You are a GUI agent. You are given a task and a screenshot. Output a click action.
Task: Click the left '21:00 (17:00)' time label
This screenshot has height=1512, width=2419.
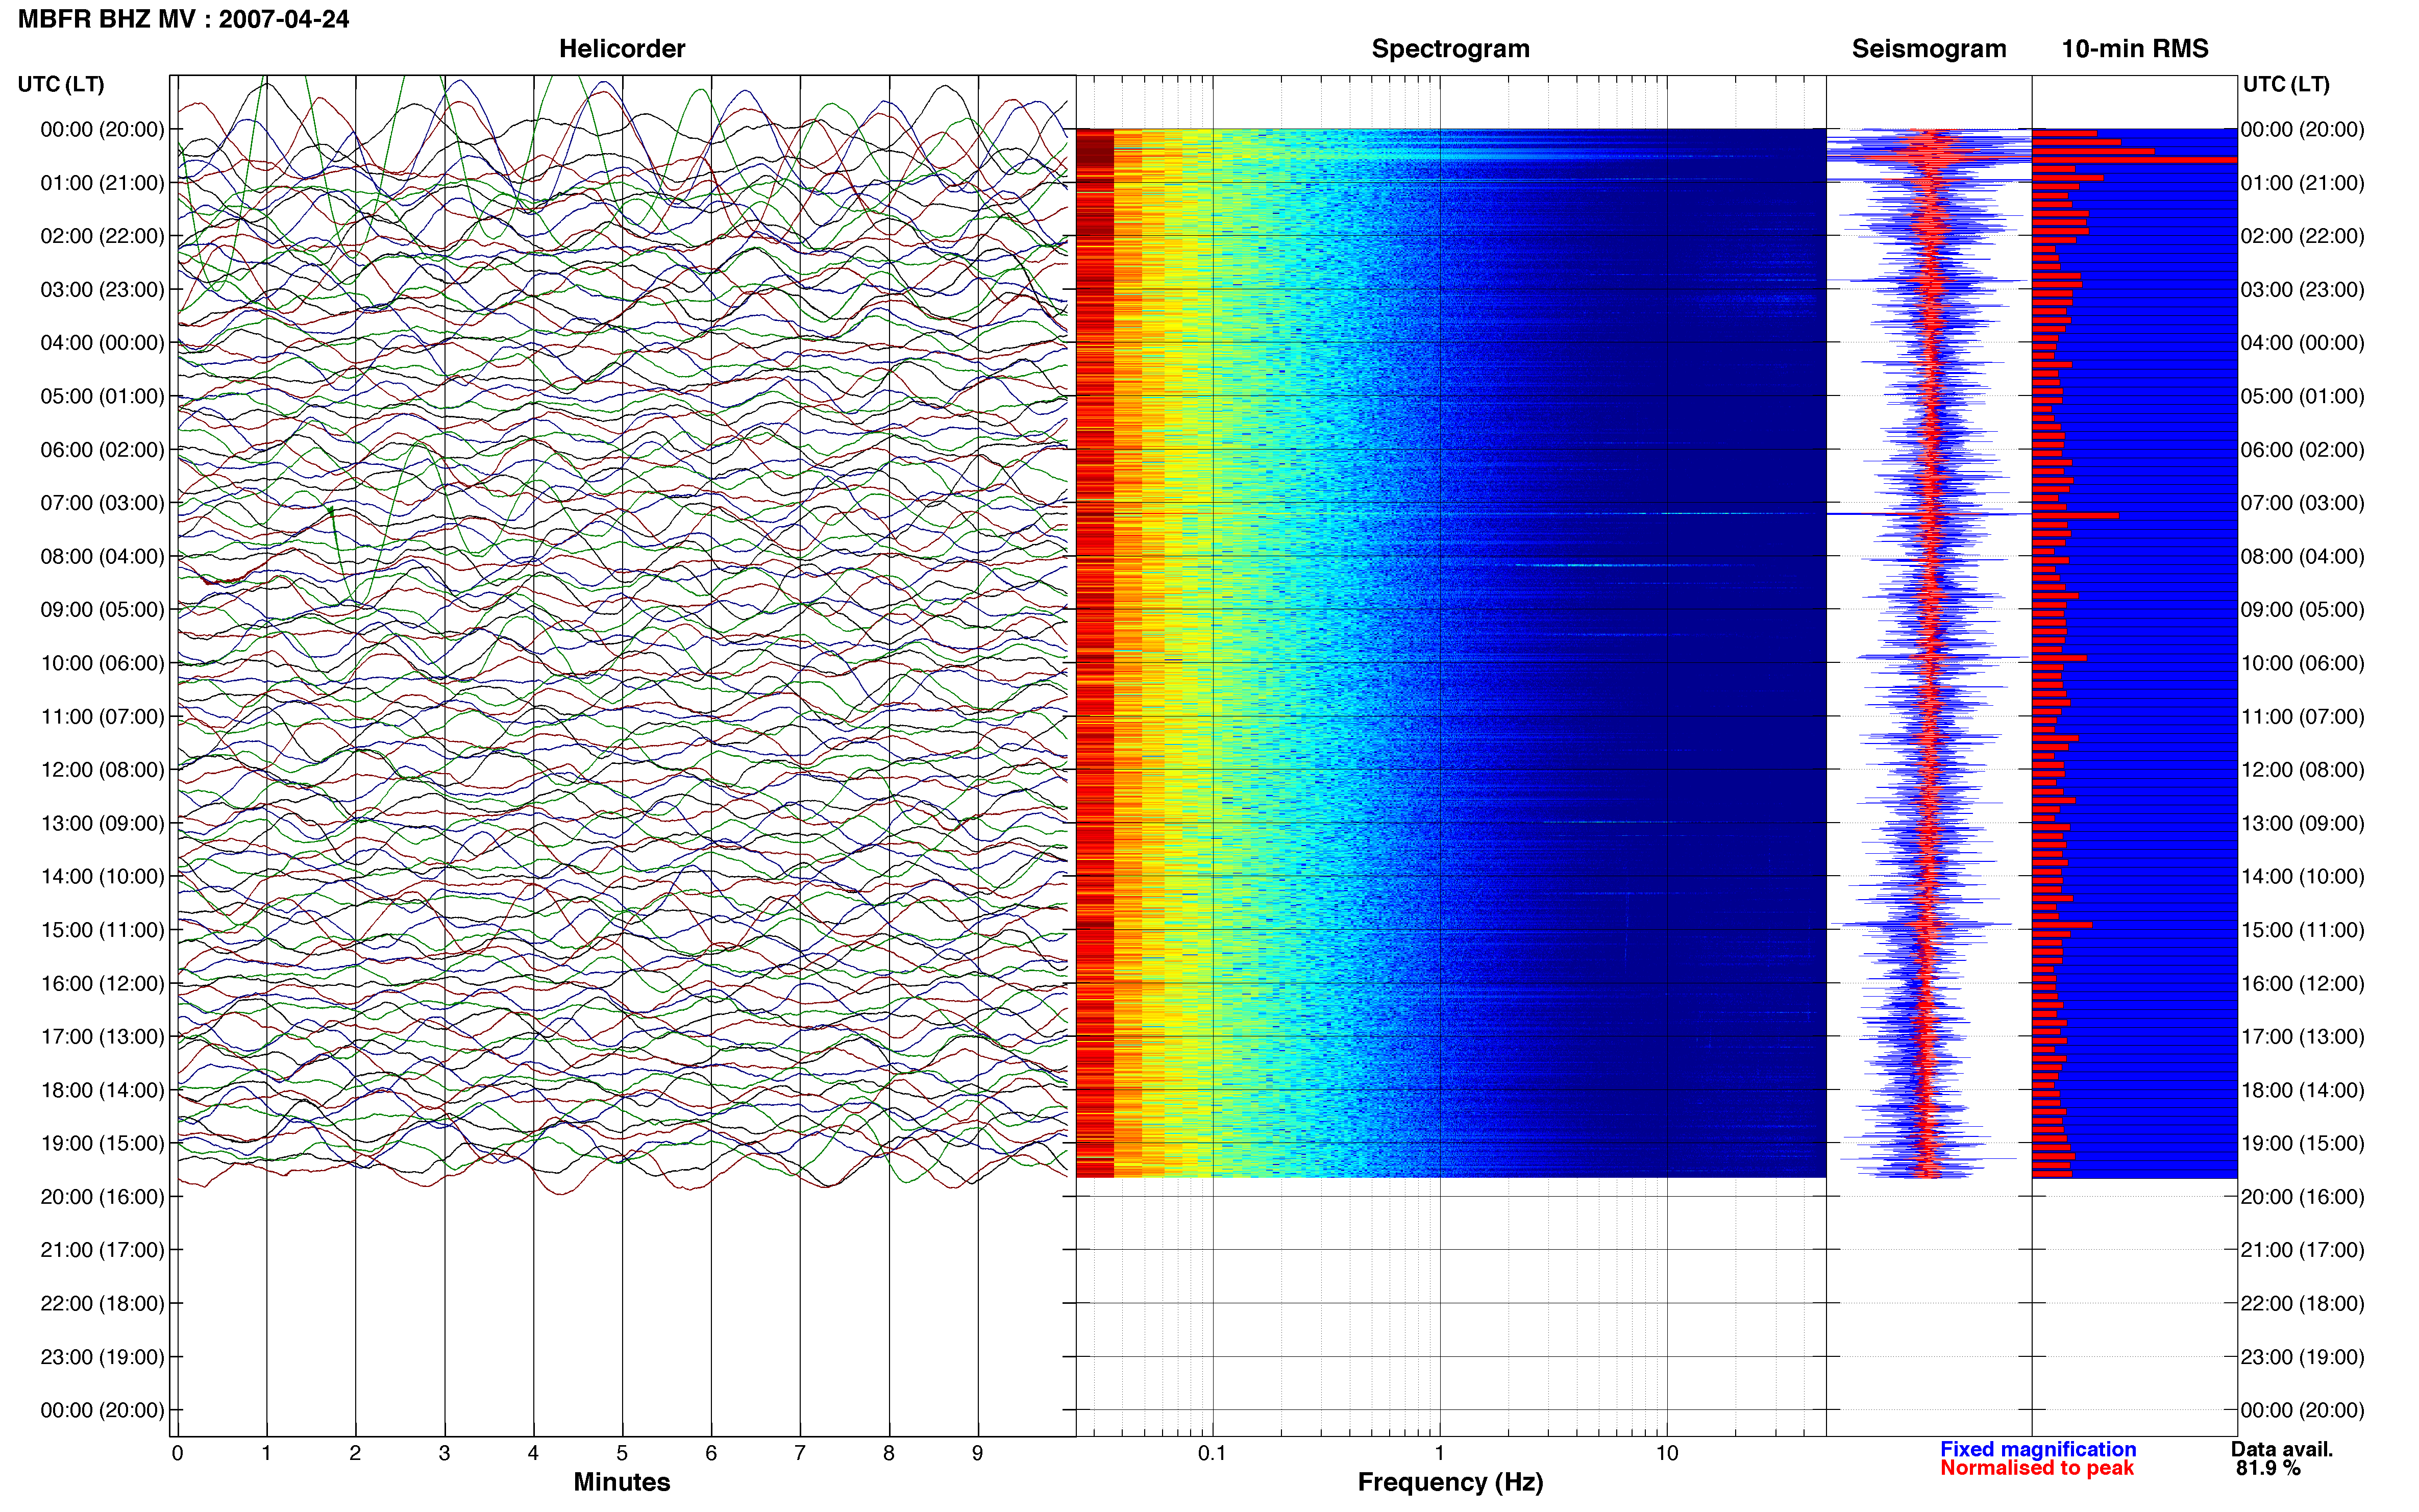[102, 1250]
